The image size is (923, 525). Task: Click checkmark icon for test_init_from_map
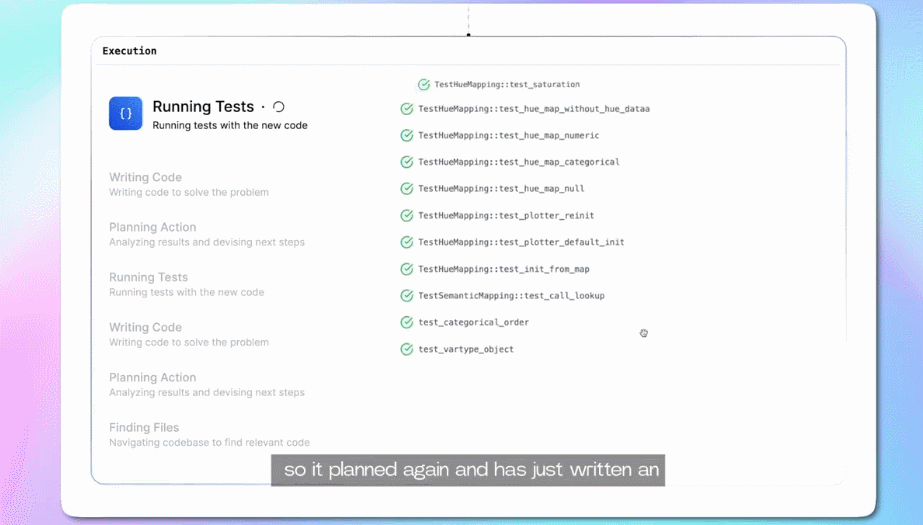[407, 269]
